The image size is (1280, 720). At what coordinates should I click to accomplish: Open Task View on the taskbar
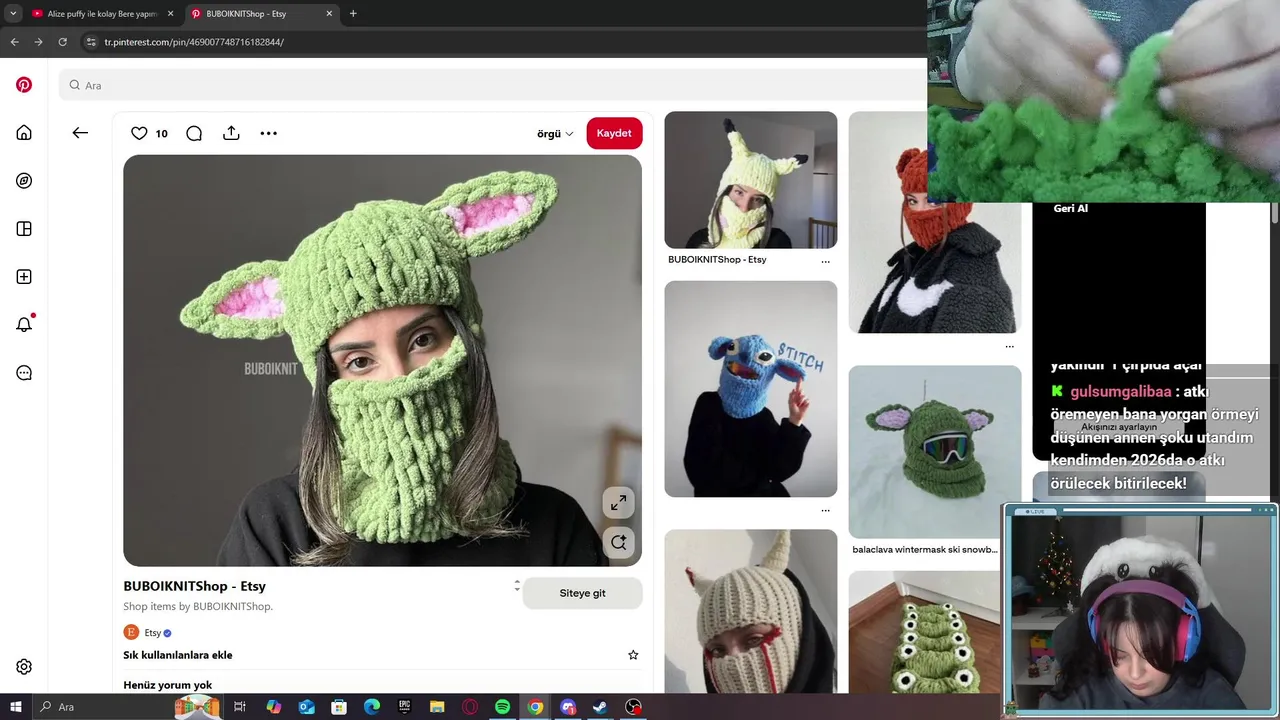point(240,707)
